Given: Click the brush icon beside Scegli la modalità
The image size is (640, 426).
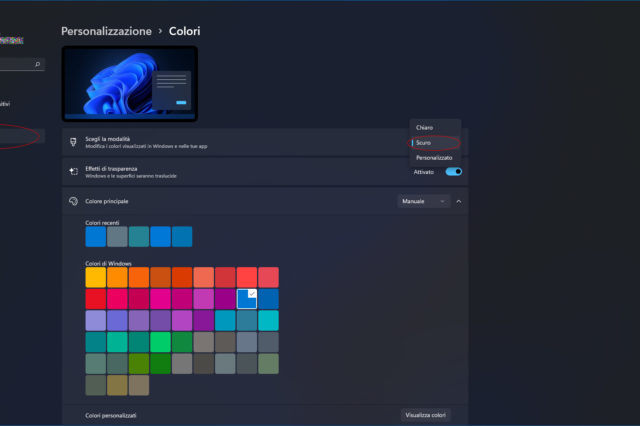Looking at the screenshot, I should click(x=73, y=142).
